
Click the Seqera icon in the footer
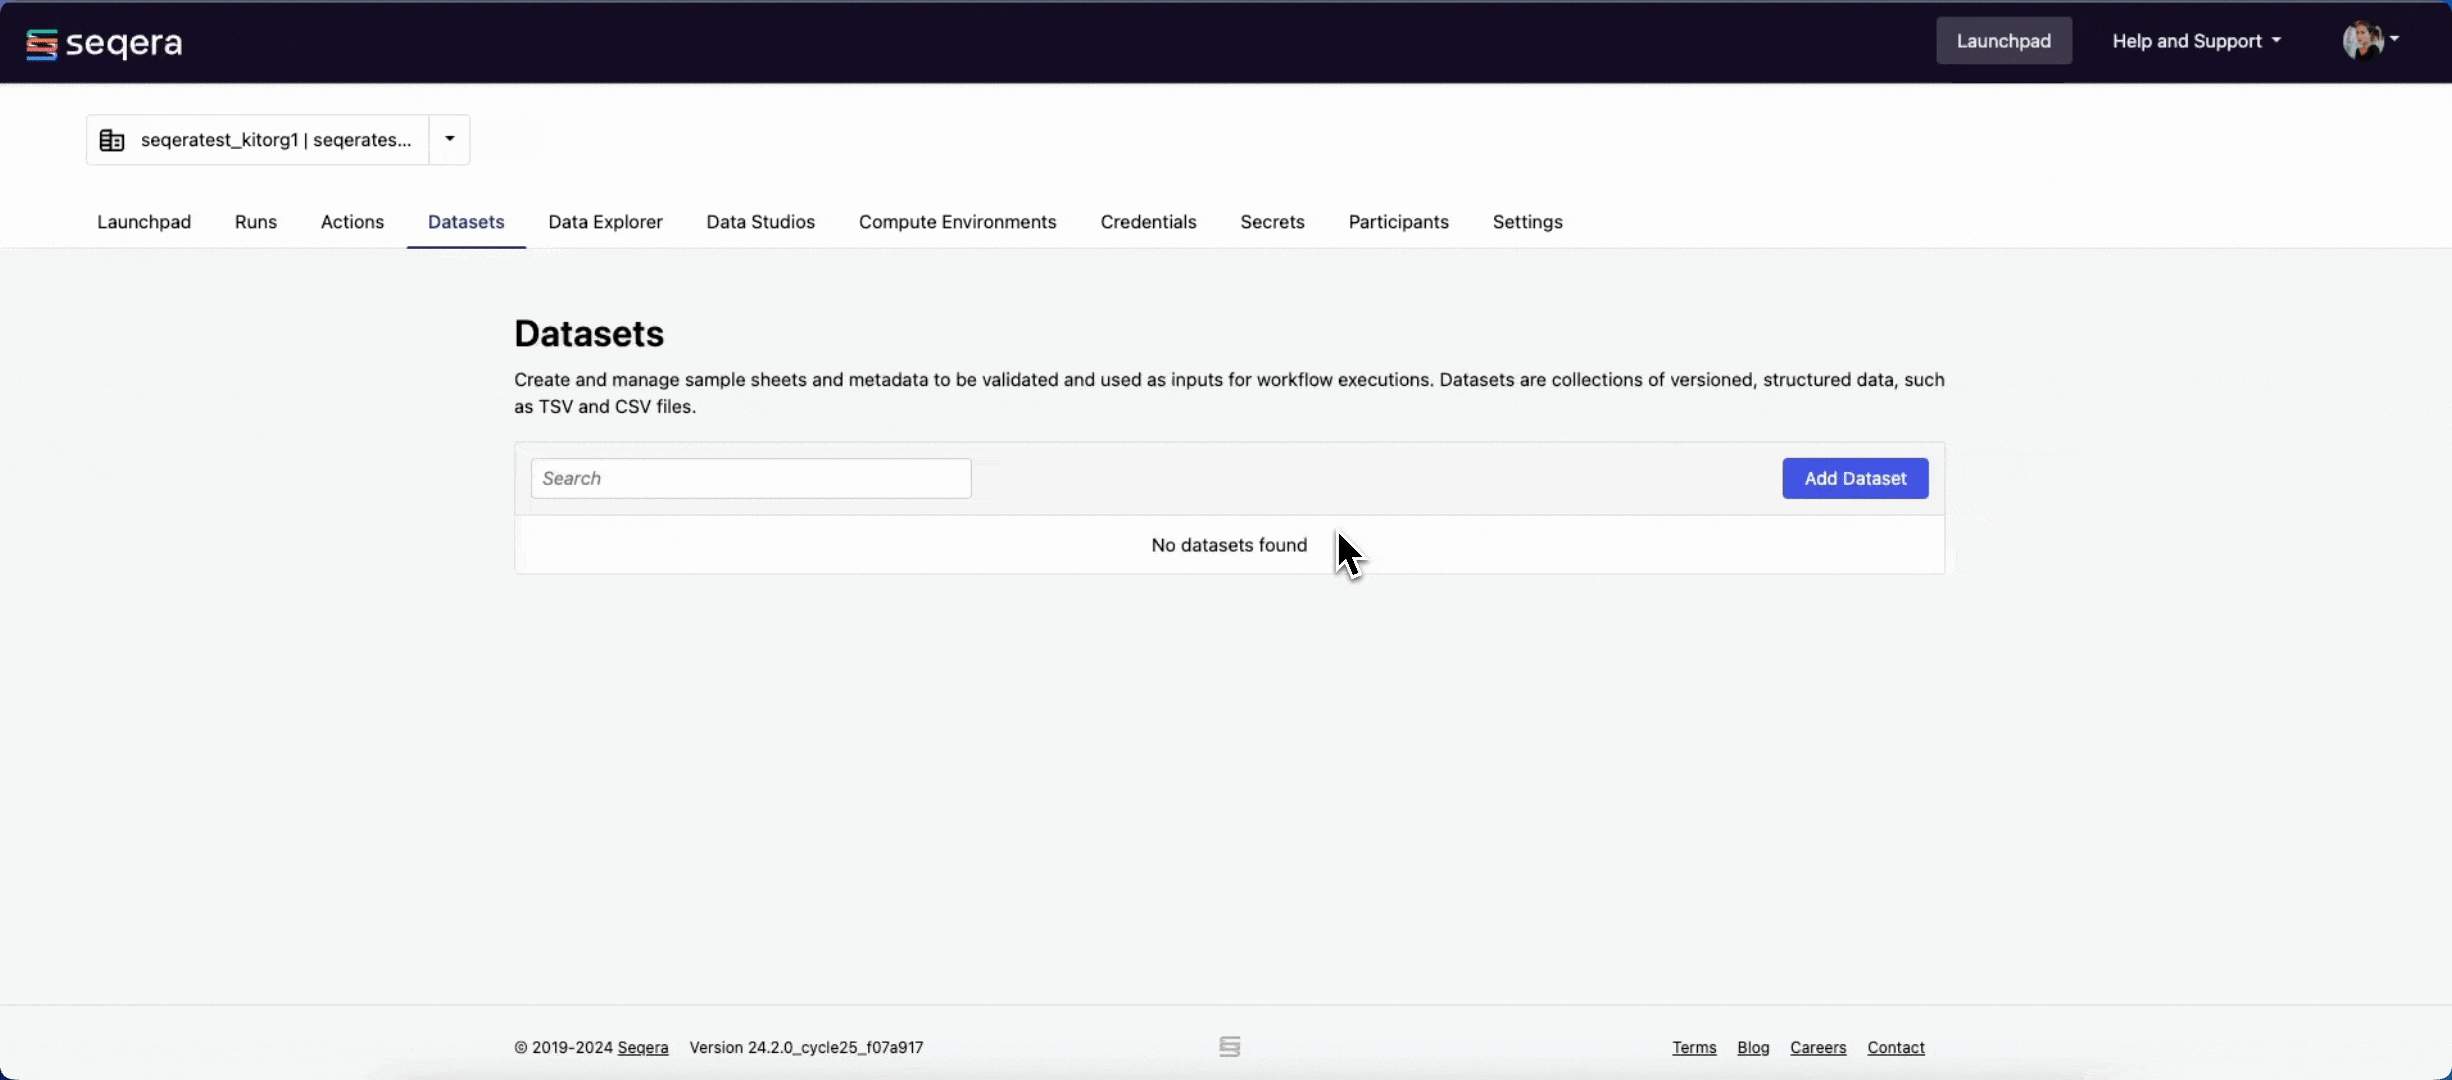(x=1228, y=1046)
